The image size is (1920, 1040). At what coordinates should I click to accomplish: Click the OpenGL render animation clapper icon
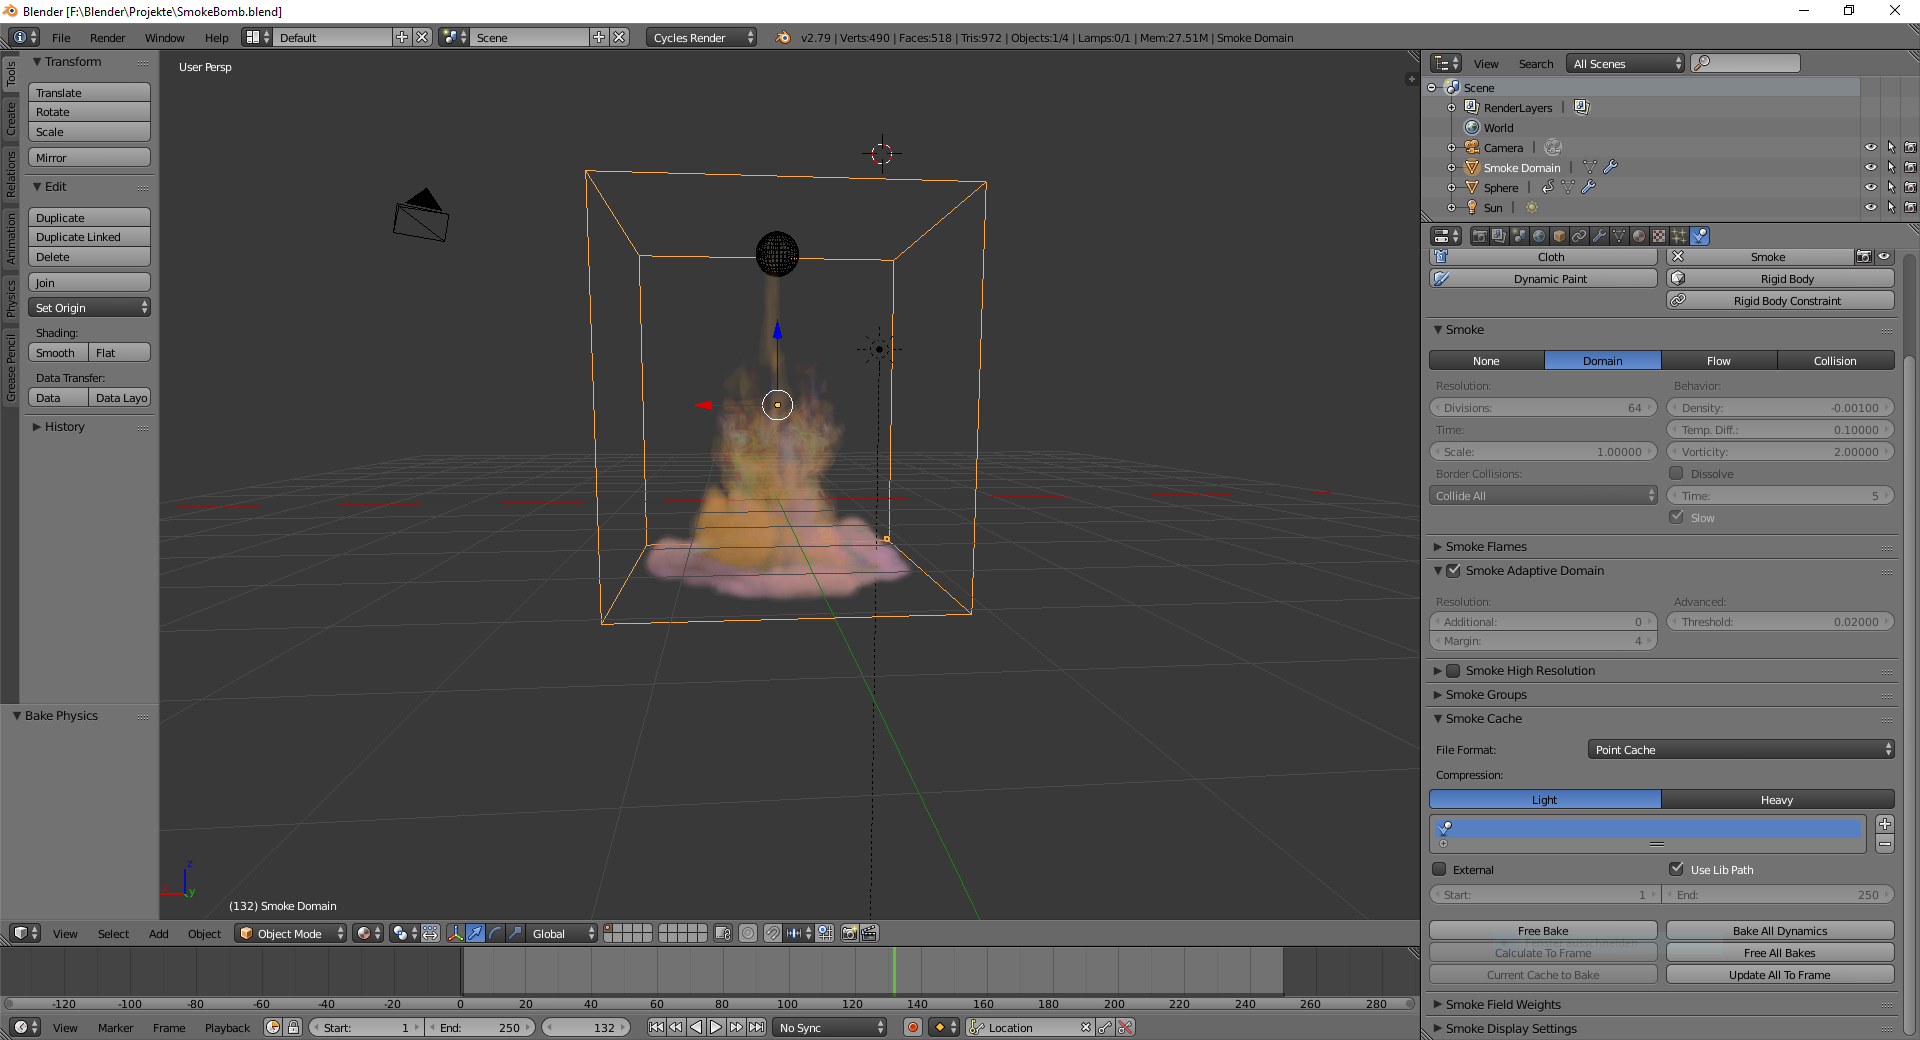tap(869, 933)
